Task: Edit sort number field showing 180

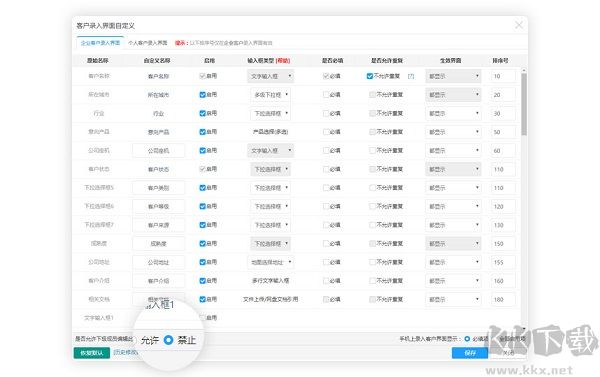Action: pos(503,299)
